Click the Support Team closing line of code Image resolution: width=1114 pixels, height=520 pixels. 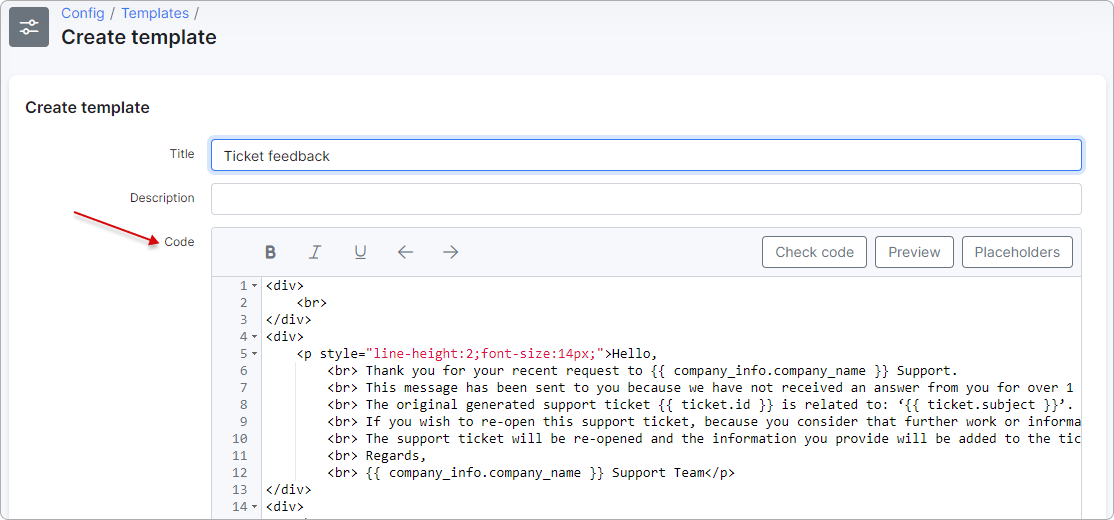[x=550, y=473]
